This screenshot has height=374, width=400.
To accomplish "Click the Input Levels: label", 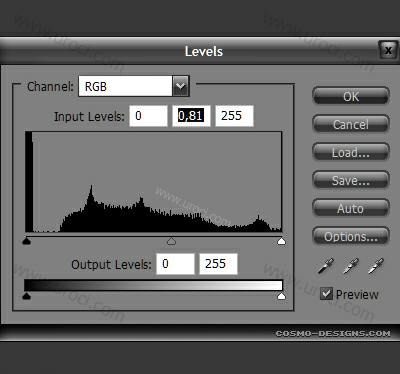I will pyautogui.click(x=89, y=117).
